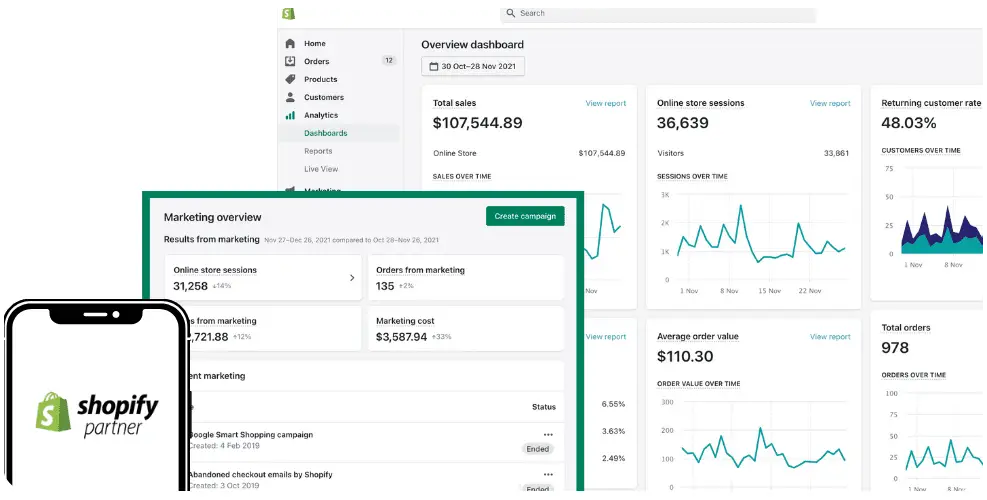The width and height of the screenshot is (987, 500).
Task: Click the Products tag icon in sidebar
Action: (x=290, y=79)
